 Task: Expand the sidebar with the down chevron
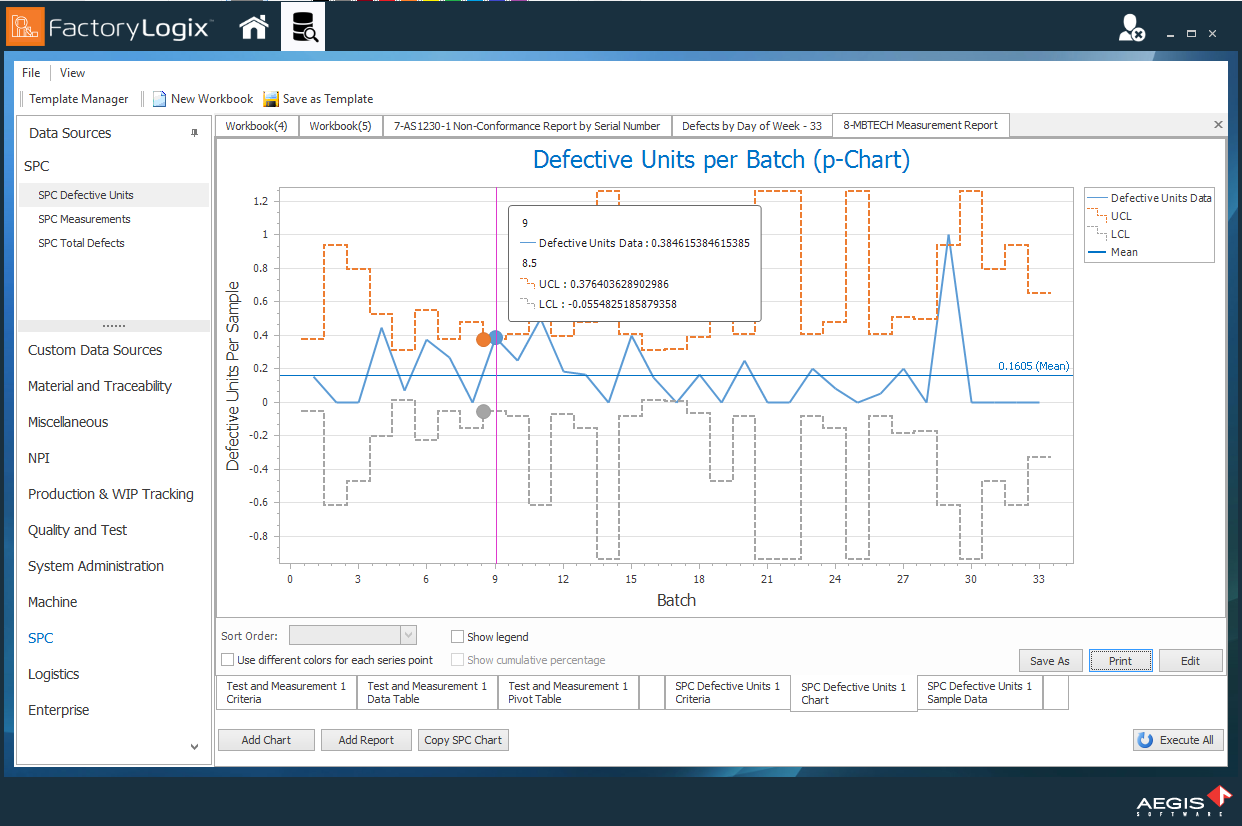pyautogui.click(x=195, y=746)
